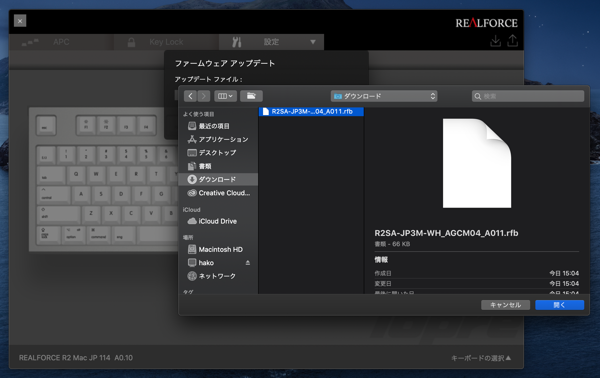Open iCloud Drive in the sidebar

218,221
